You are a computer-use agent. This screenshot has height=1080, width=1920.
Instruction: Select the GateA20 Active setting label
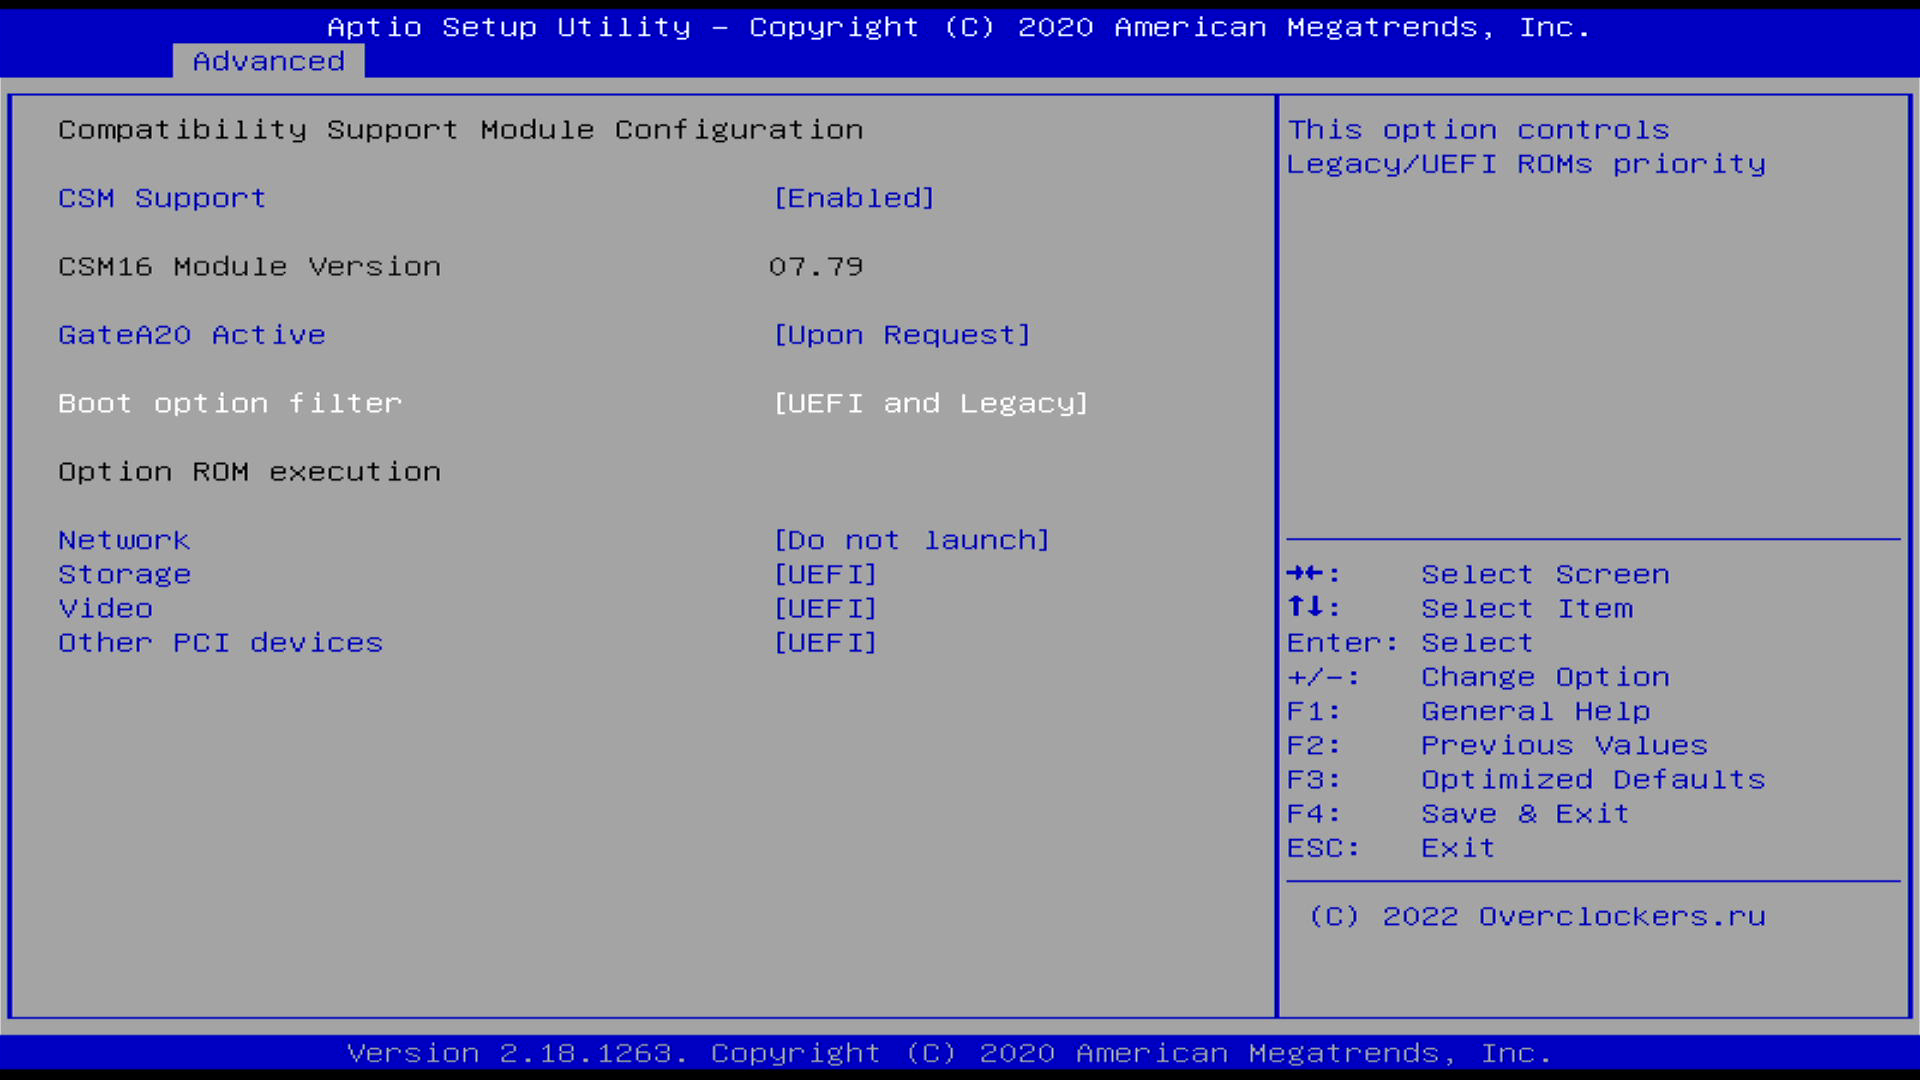192,335
